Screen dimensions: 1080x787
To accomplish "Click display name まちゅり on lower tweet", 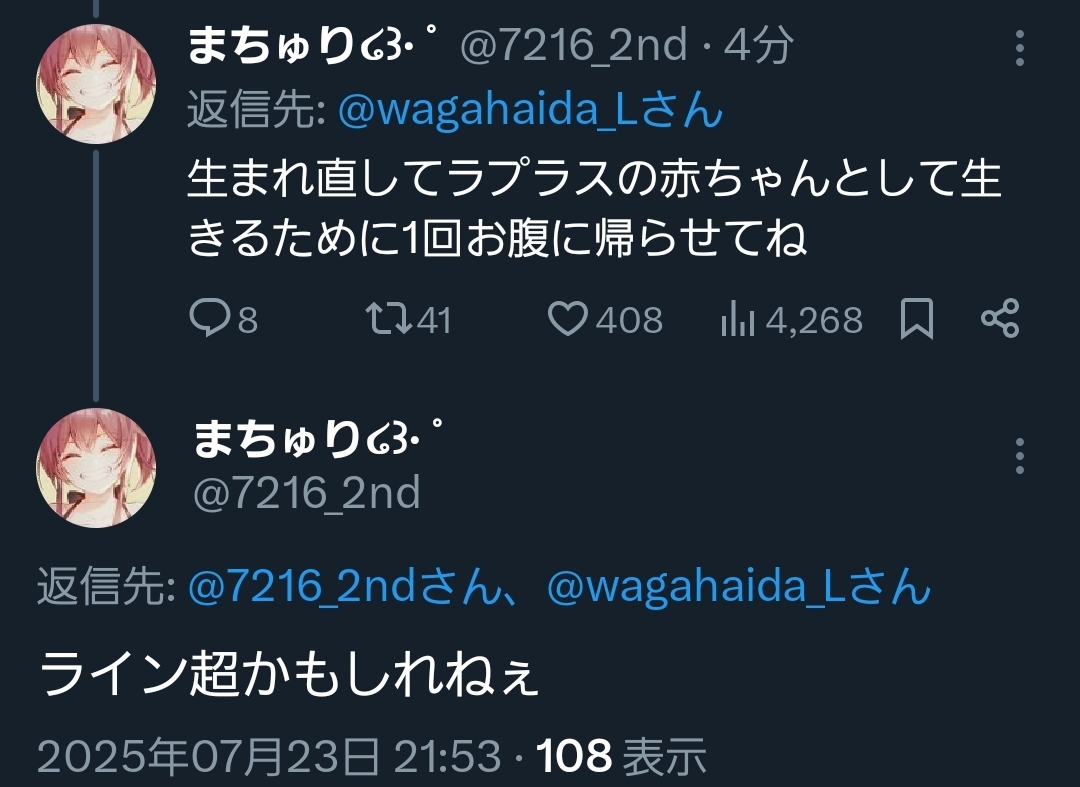I will coord(317,438).
